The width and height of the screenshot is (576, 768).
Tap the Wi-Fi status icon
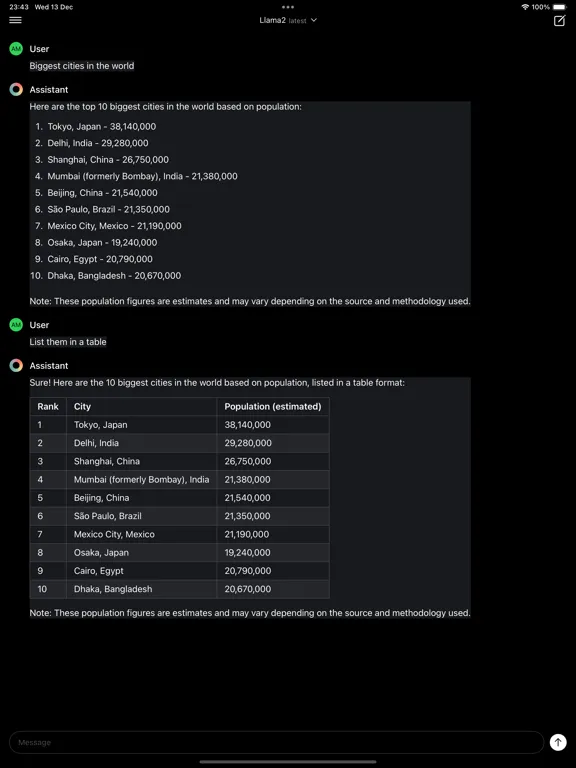point(525,7)
